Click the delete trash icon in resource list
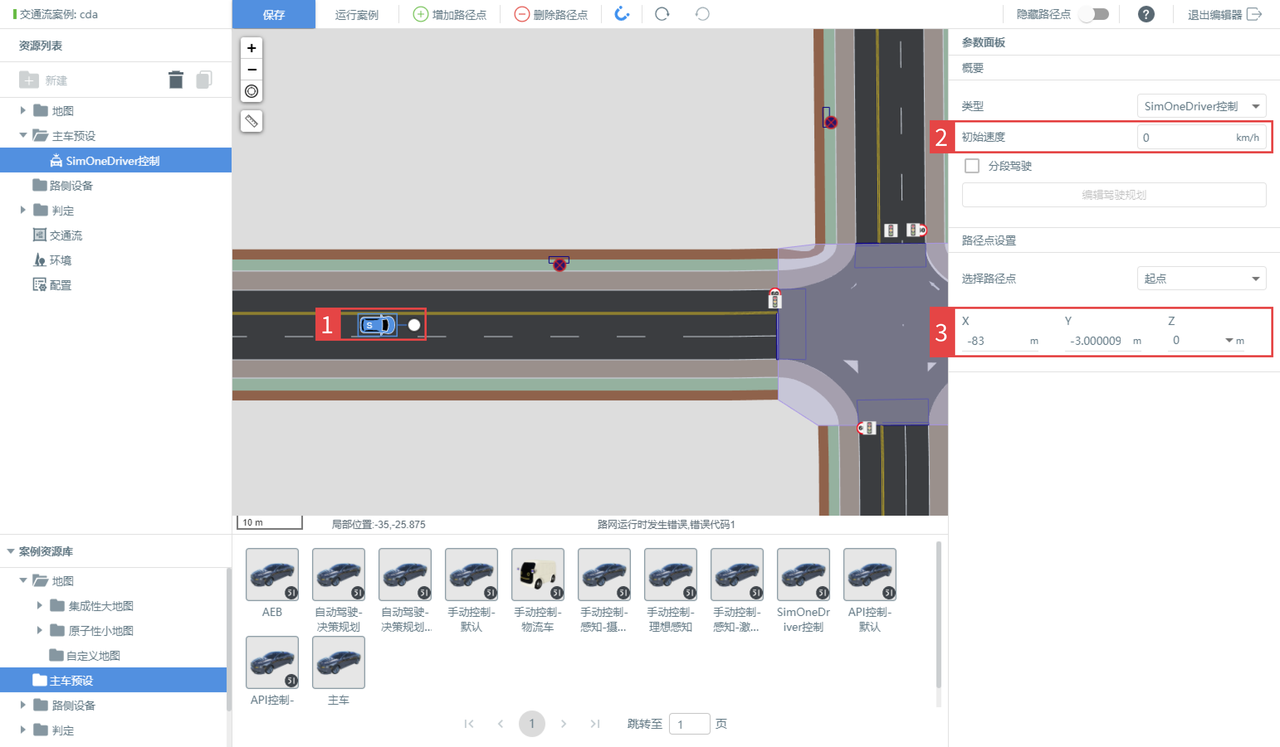The width and height of the screenshot is (1280, 747). [176, 80]
